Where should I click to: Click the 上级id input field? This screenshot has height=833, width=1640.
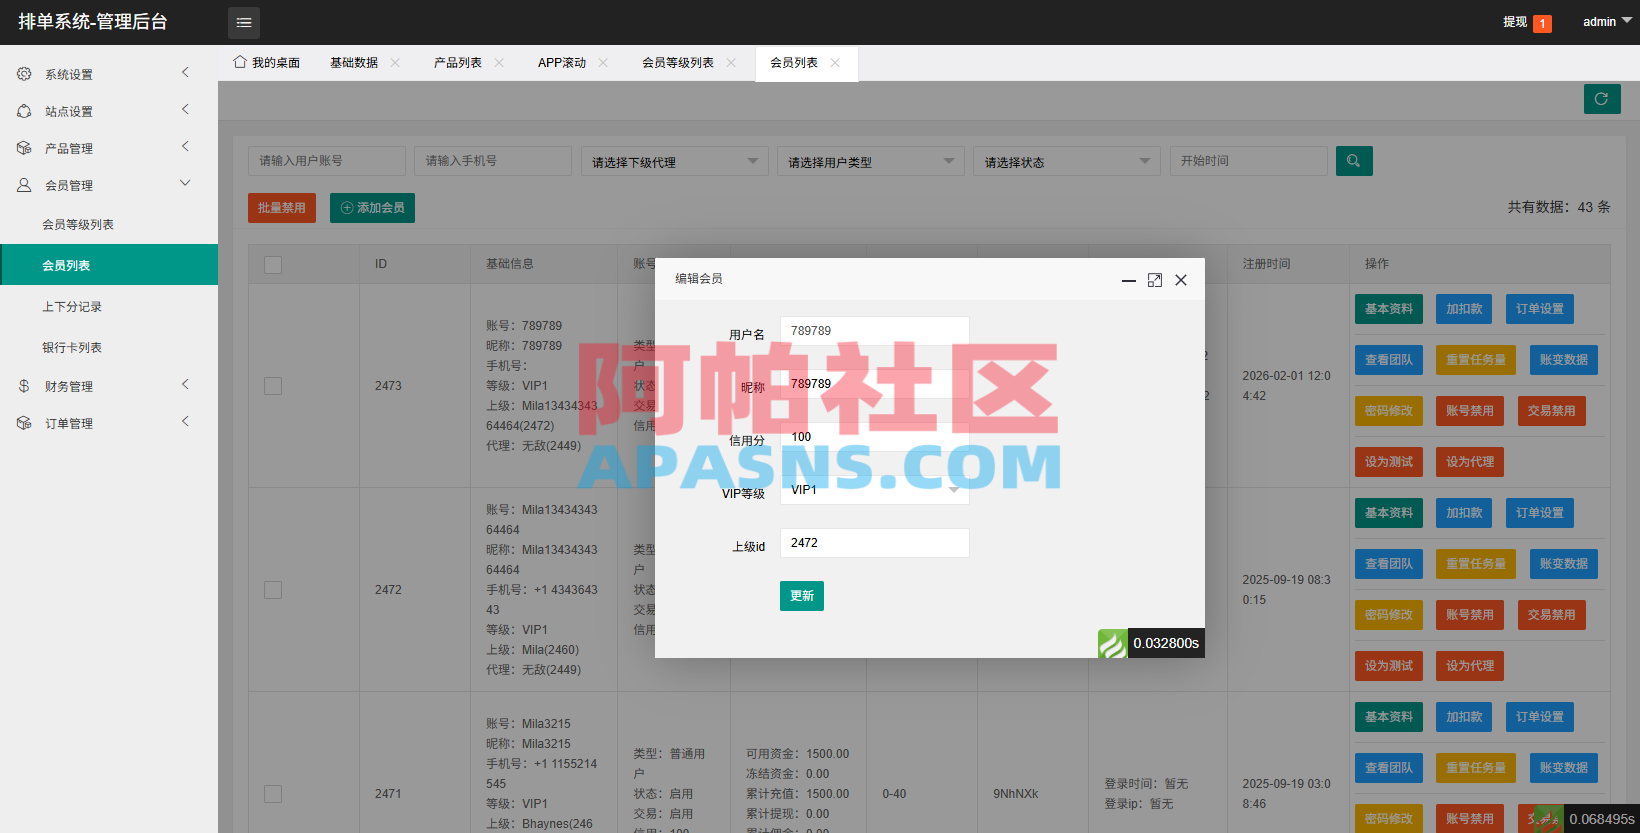click(875, 543)
